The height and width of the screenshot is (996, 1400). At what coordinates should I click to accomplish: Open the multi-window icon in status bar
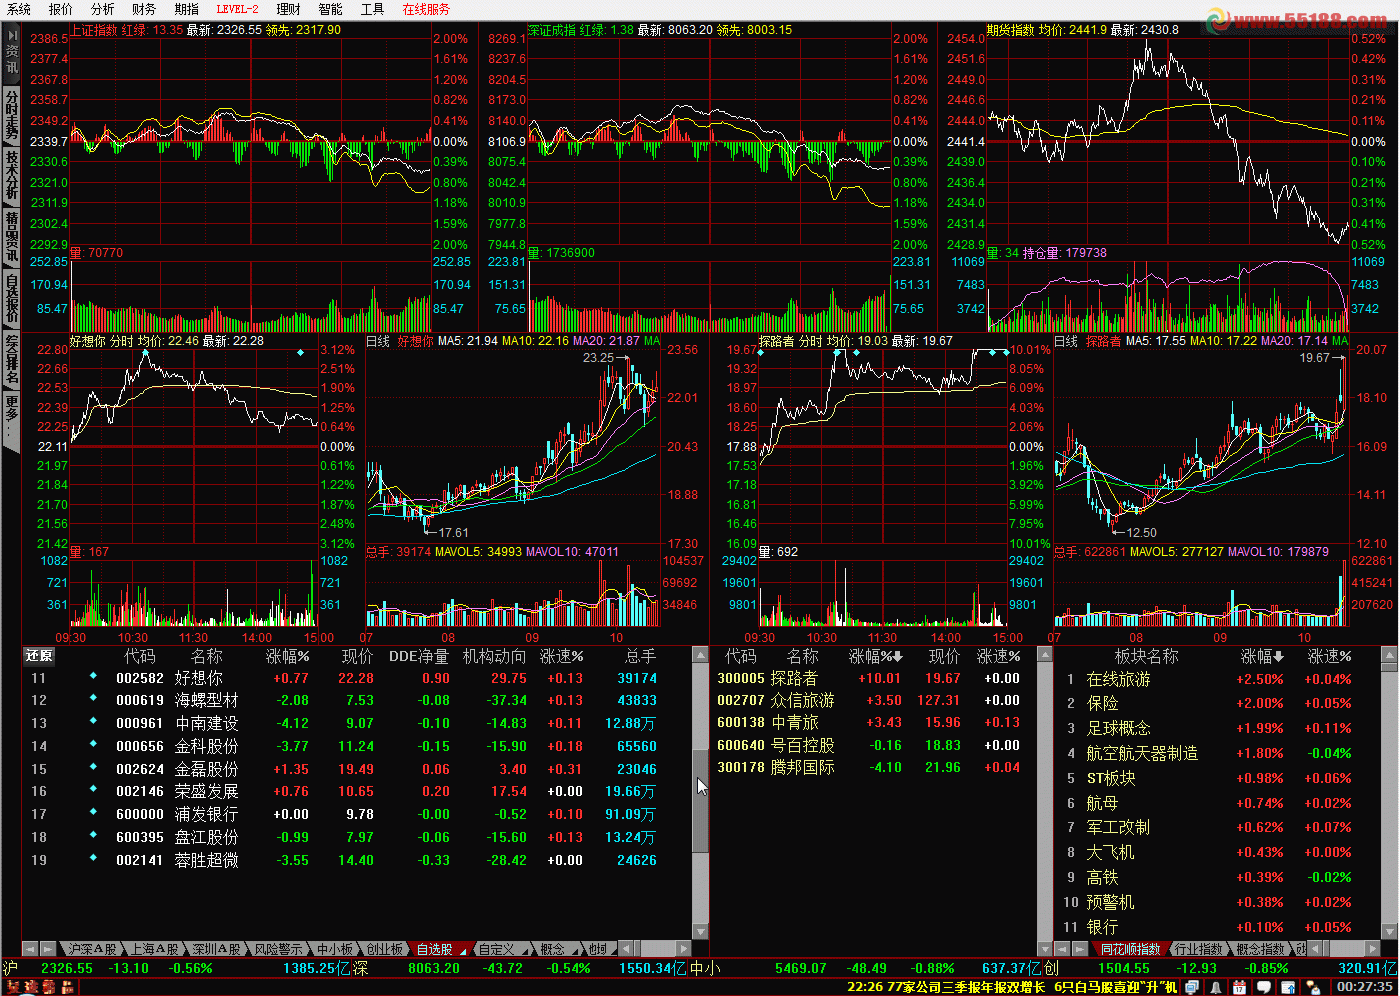1192,987
